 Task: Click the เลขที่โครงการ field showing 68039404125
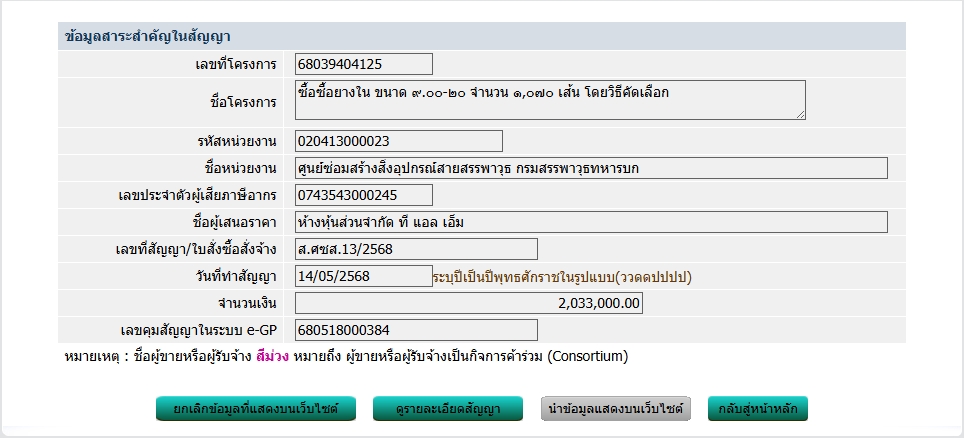point(364,64)
